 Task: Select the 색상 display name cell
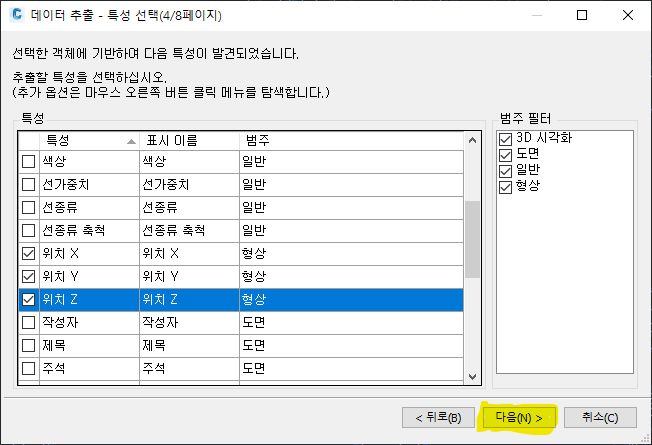[189, 161]
